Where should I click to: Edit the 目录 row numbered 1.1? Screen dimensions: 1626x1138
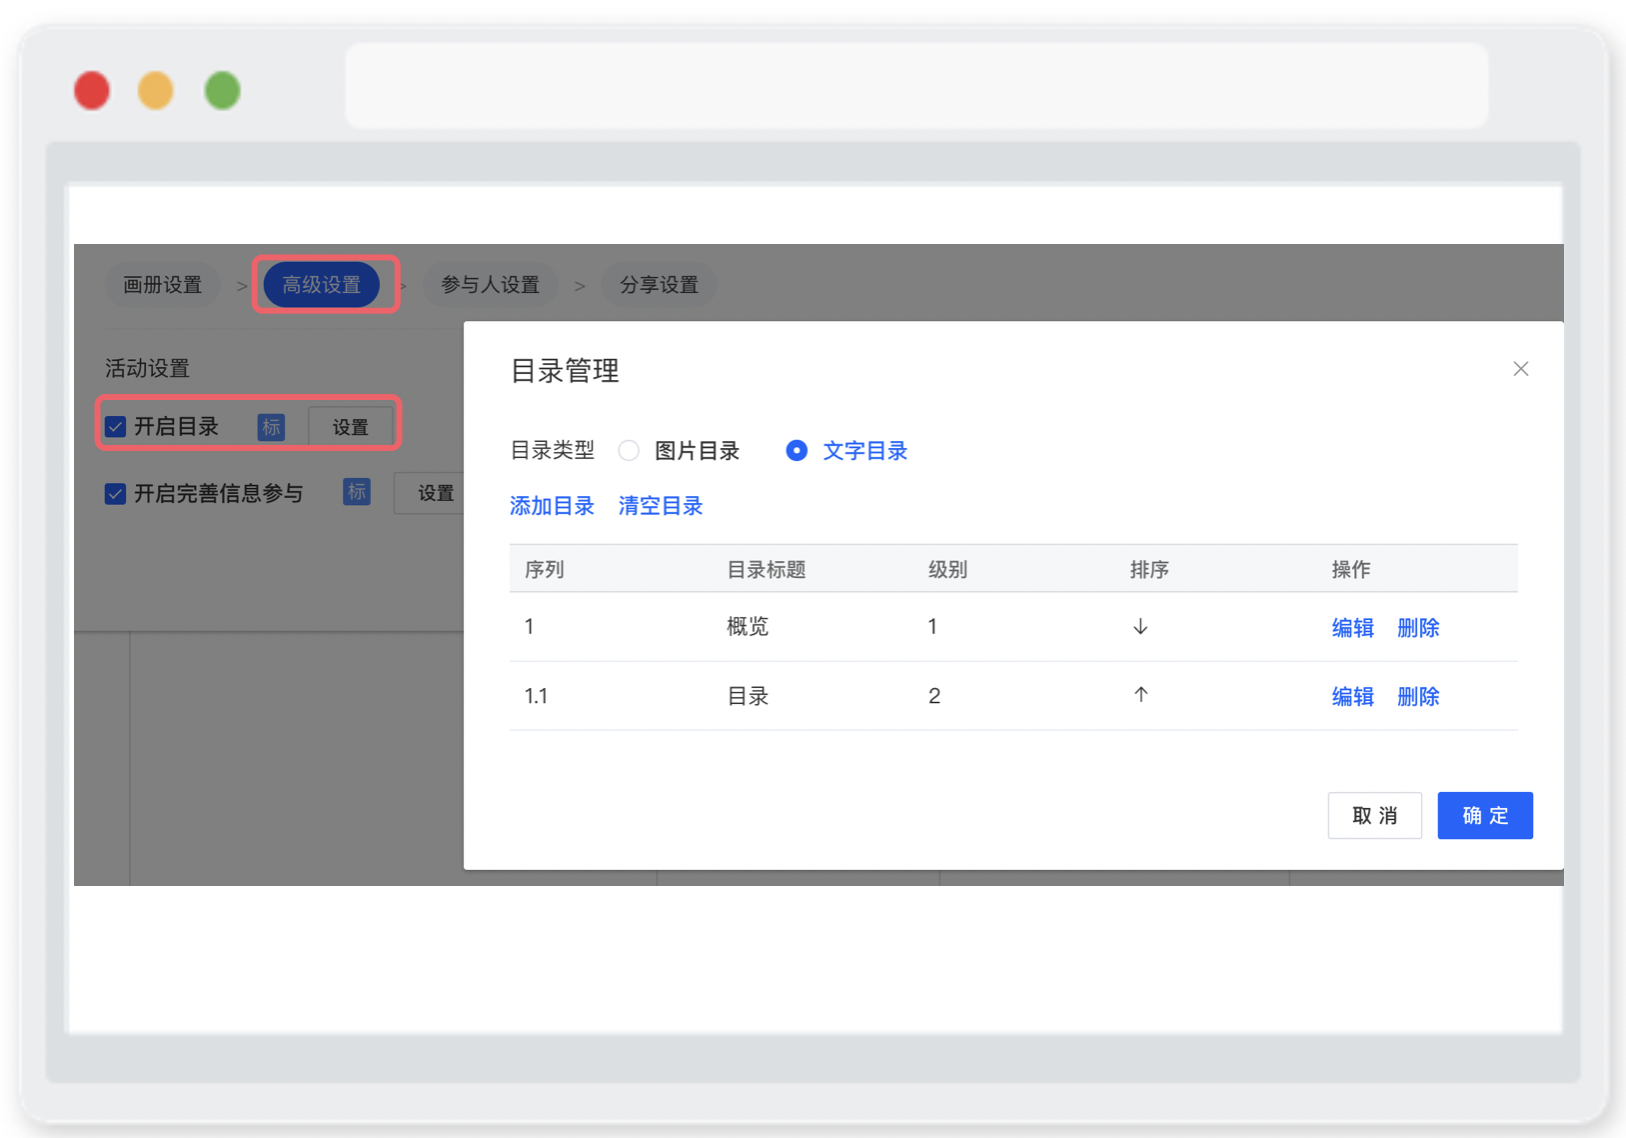point(1353,697)
